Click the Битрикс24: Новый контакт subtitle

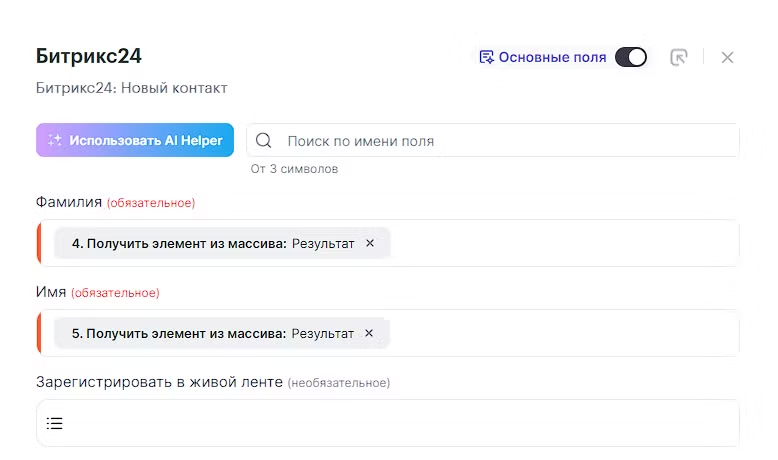point(132,88)
